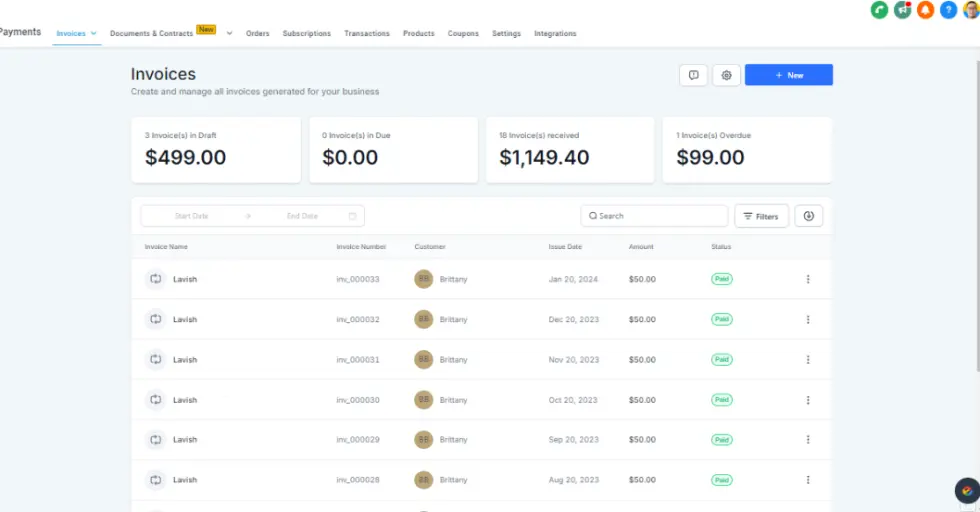Viewport: 980px width, 512px height.
Task: Open invoice settings gear icon
Action: 726,75
